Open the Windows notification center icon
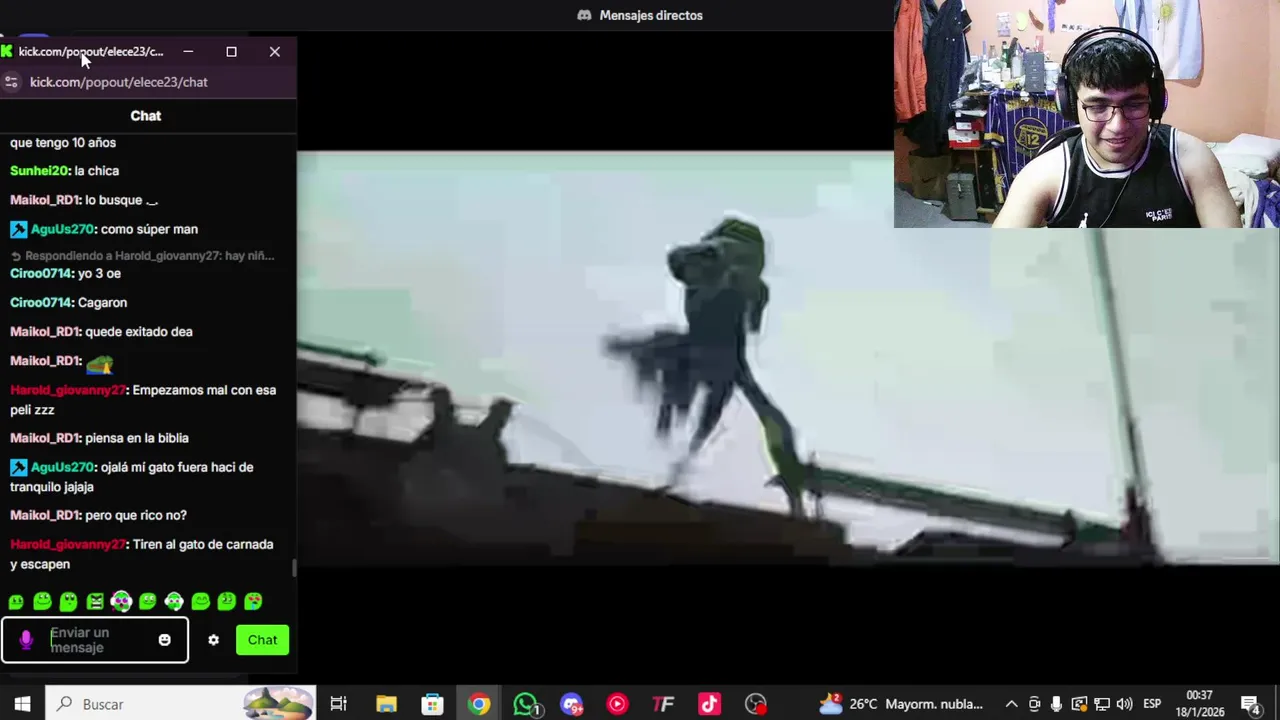The width and height of the screenshot is (1280, 720). (1250, 704)
